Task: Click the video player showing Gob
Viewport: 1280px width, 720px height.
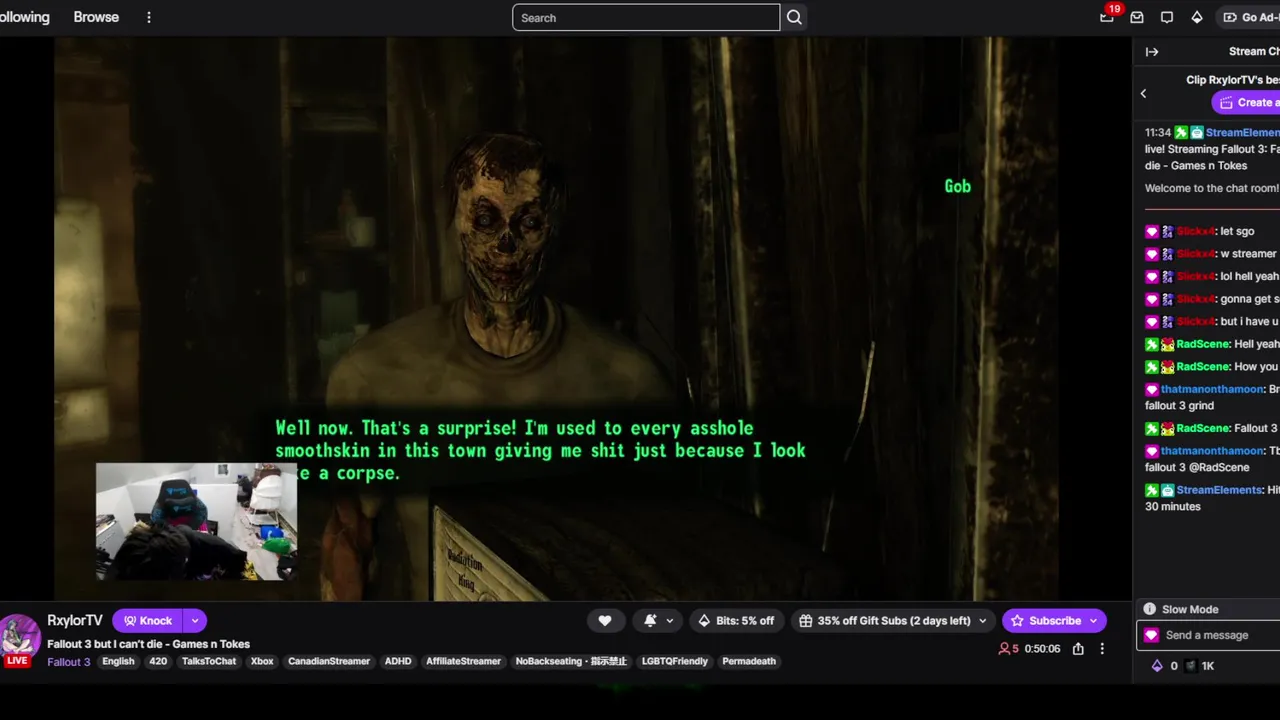Action: tap(556, 319)
